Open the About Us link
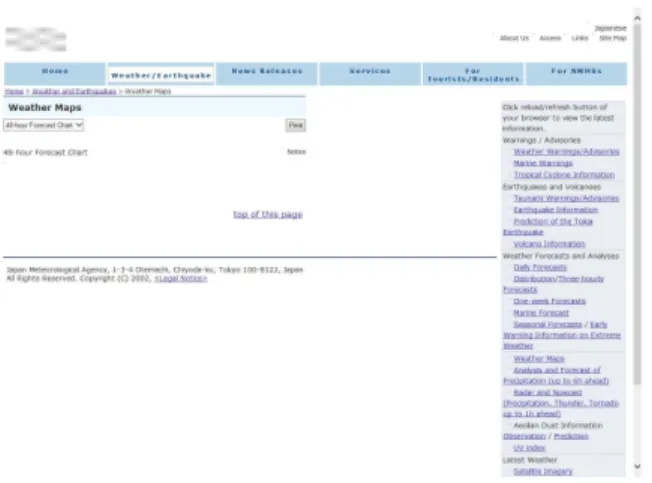Image resolution: width=652 pixels, height=483 pixels. [514, 38]
